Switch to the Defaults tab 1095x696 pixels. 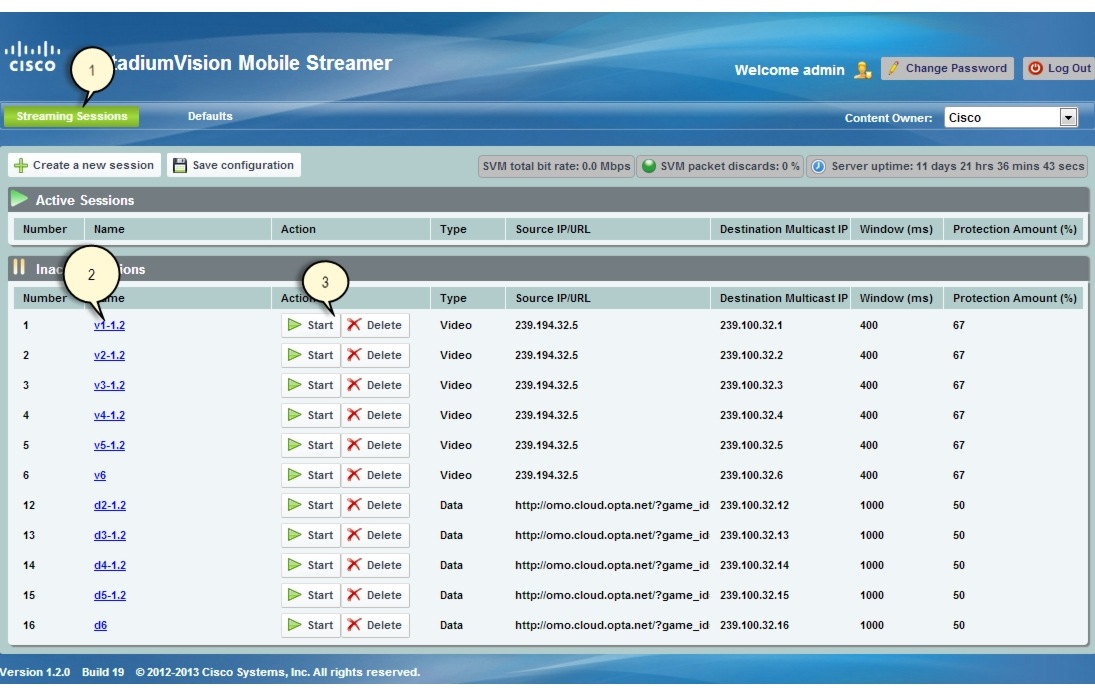click(209, 115)
